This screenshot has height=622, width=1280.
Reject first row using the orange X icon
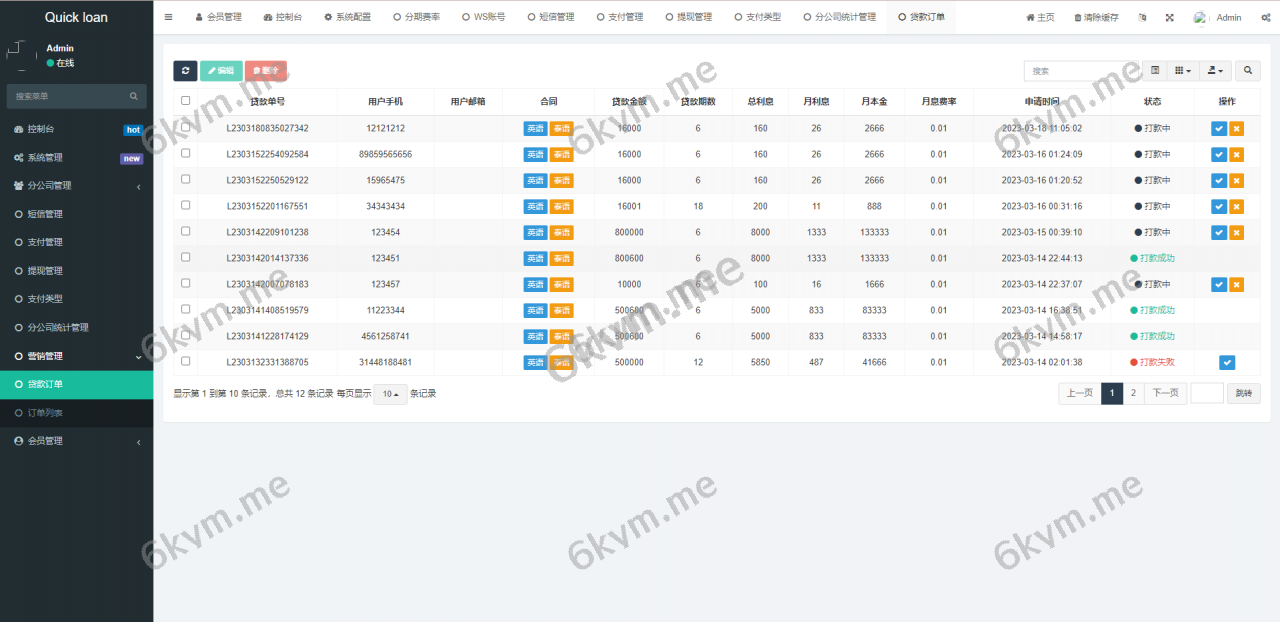tap(1236, 128)
